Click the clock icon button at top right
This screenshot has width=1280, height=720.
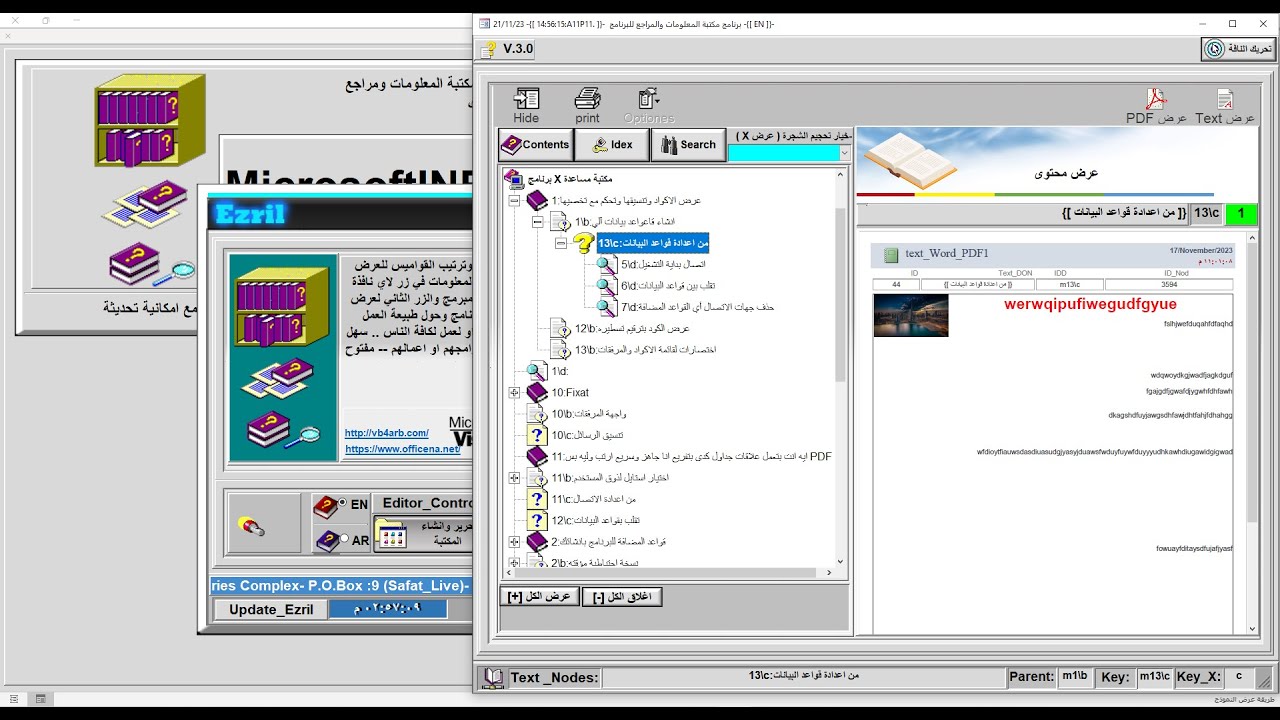click(x=1214, y=48)
